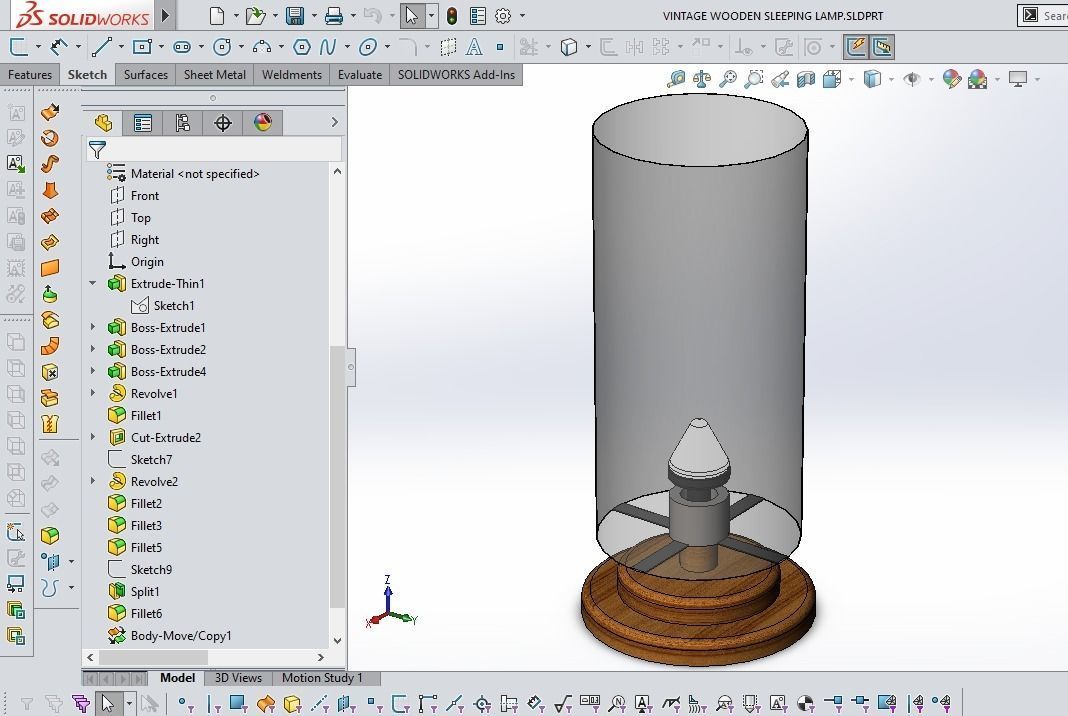1068x716 pixels.
Task: Toggle the Instant2D button
Action: (881, 47)
